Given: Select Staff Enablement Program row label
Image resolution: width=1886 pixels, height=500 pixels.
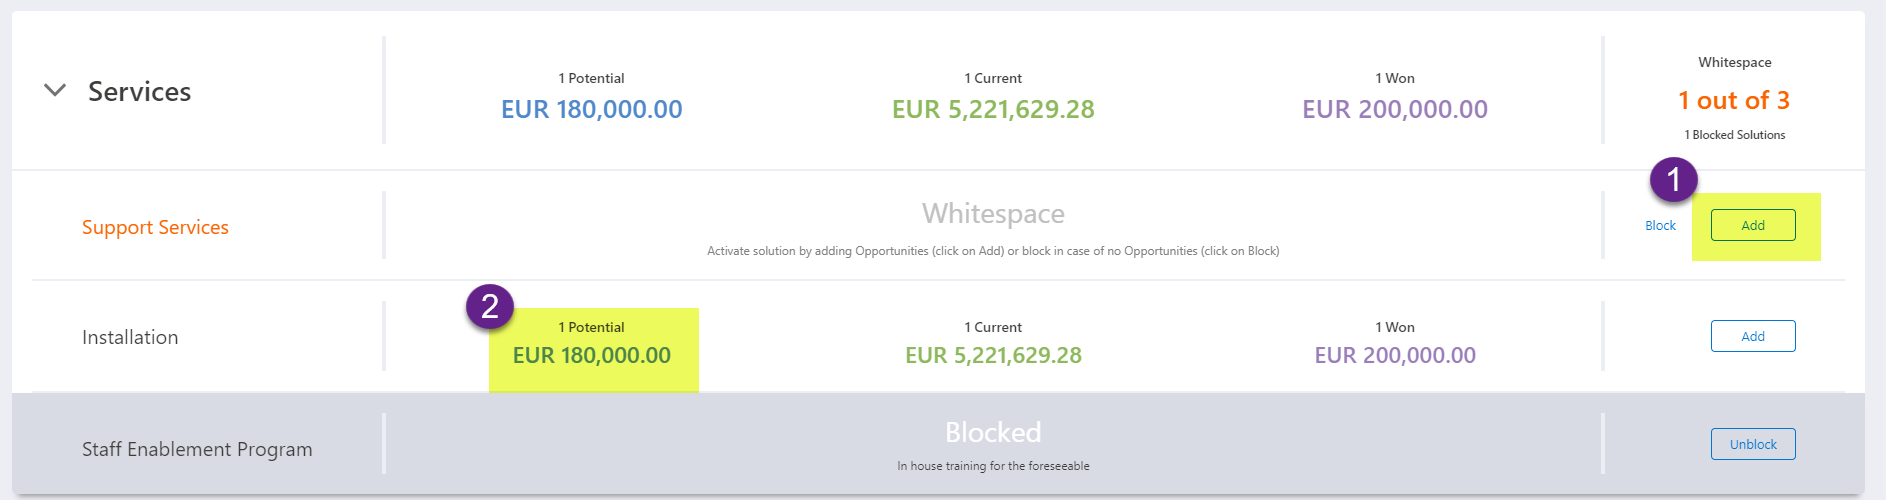Looking at the screenshot, I should 197,450.
